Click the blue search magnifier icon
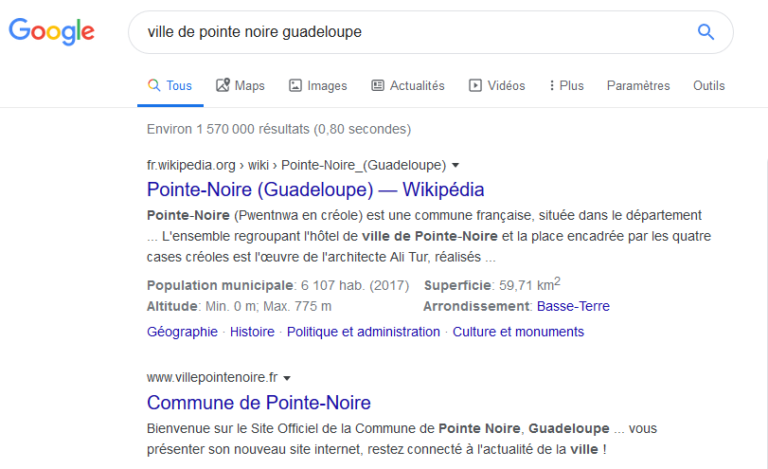Viewport: 768px width, 469px height. (x=706, y=32)
